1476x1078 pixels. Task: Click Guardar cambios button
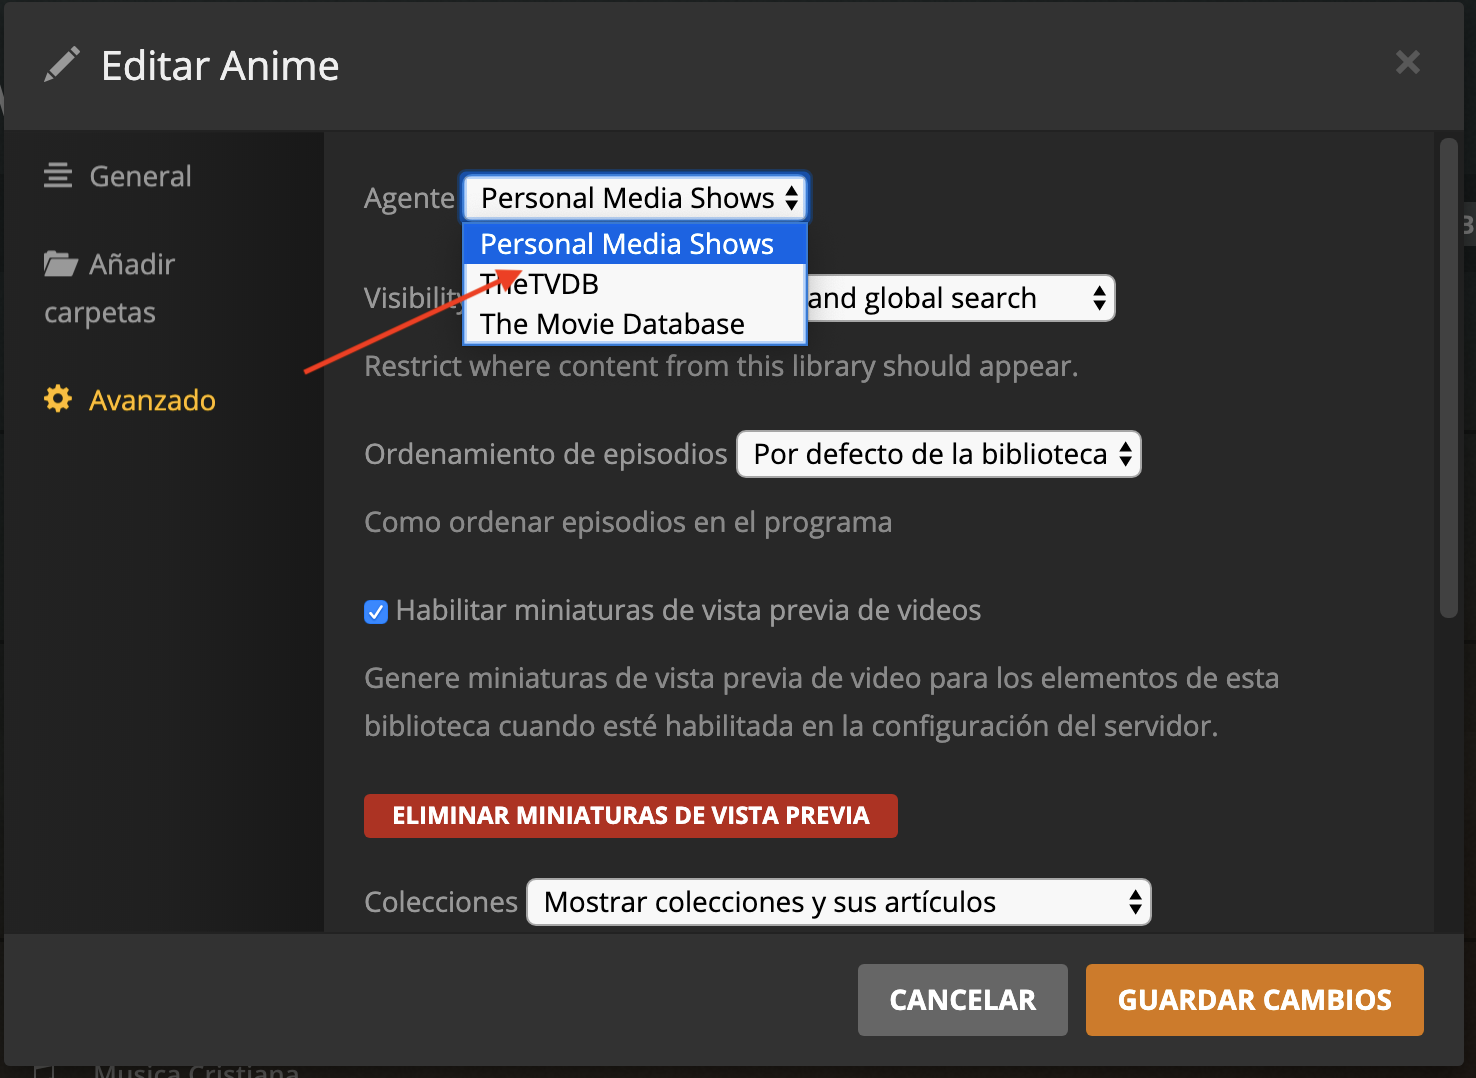tap(1255, 1000)
